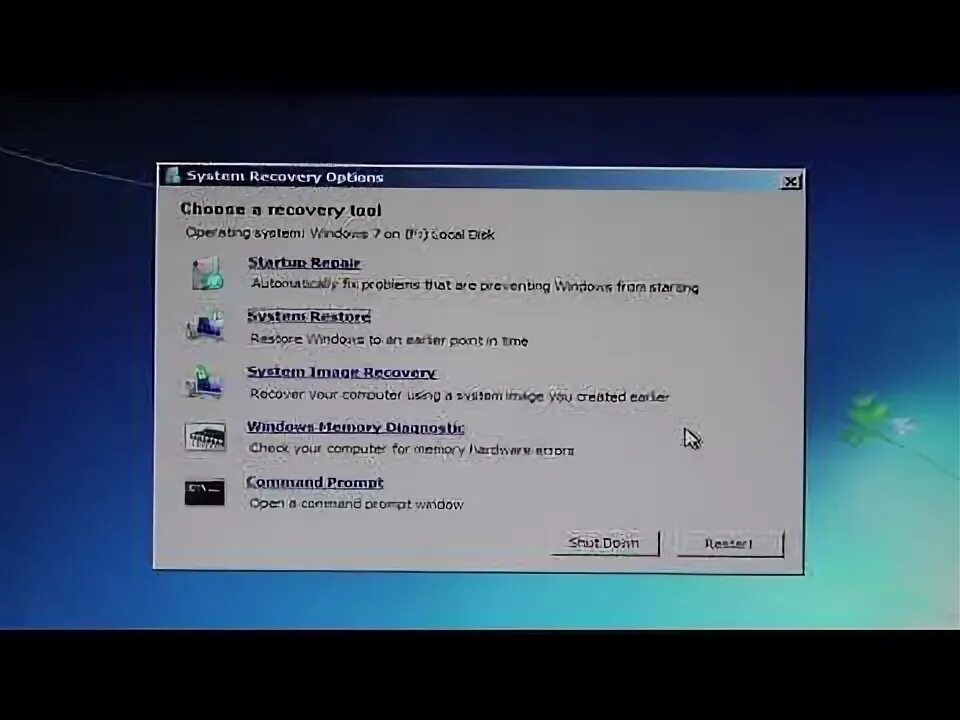Open the Startup Repair link

click(304, 263)
